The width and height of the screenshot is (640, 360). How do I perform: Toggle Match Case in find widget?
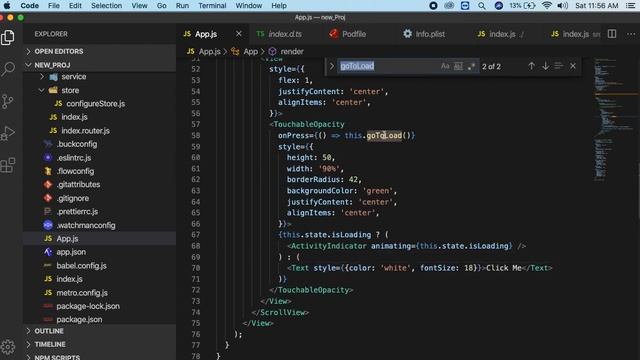[445, 66]
